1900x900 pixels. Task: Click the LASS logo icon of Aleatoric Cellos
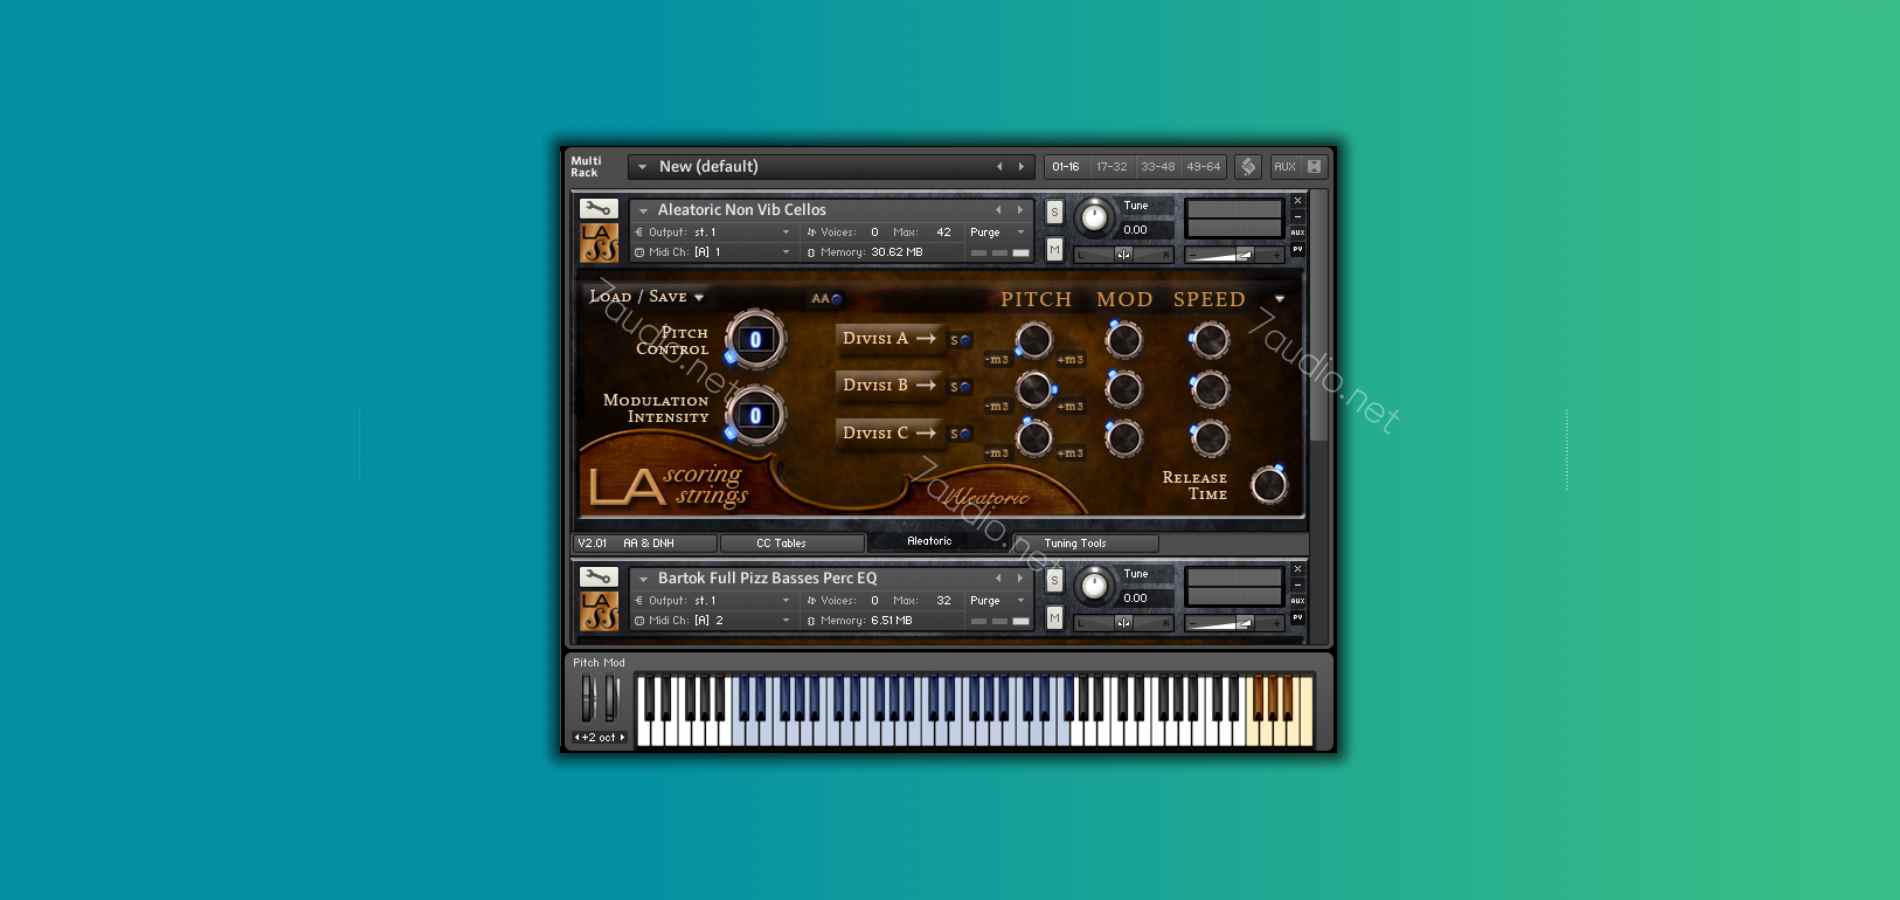coord(599,243)
